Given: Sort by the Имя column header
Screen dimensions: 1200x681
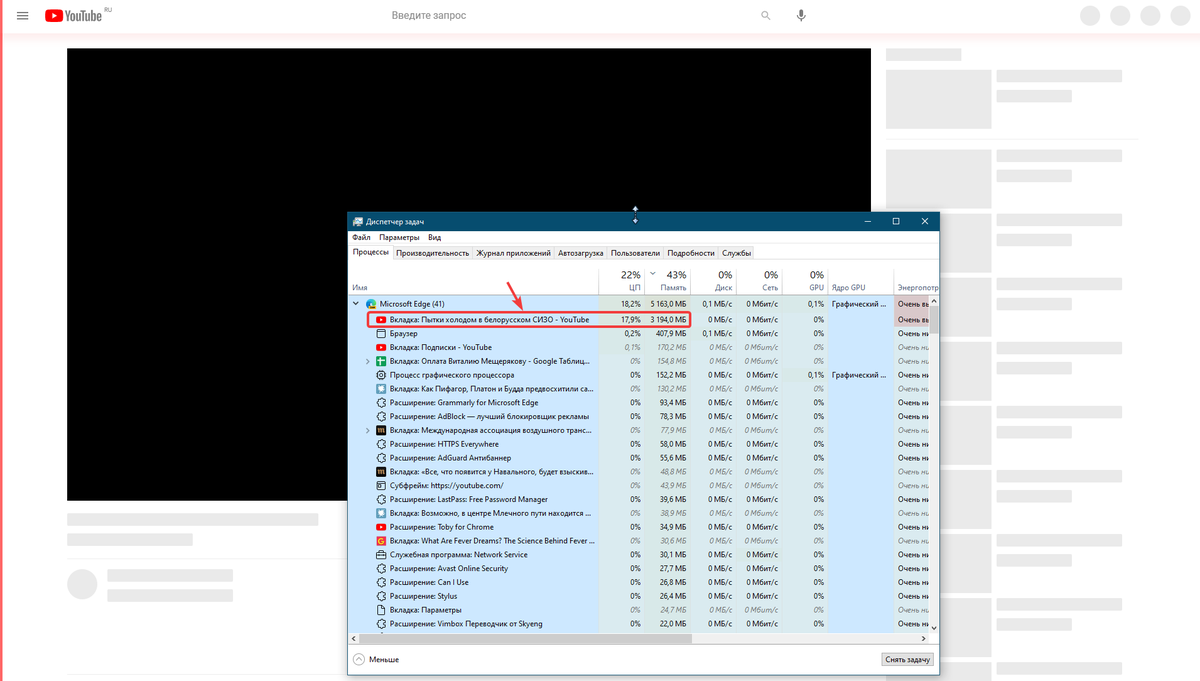Looking at the screenshot, I should tap(474, 280).
